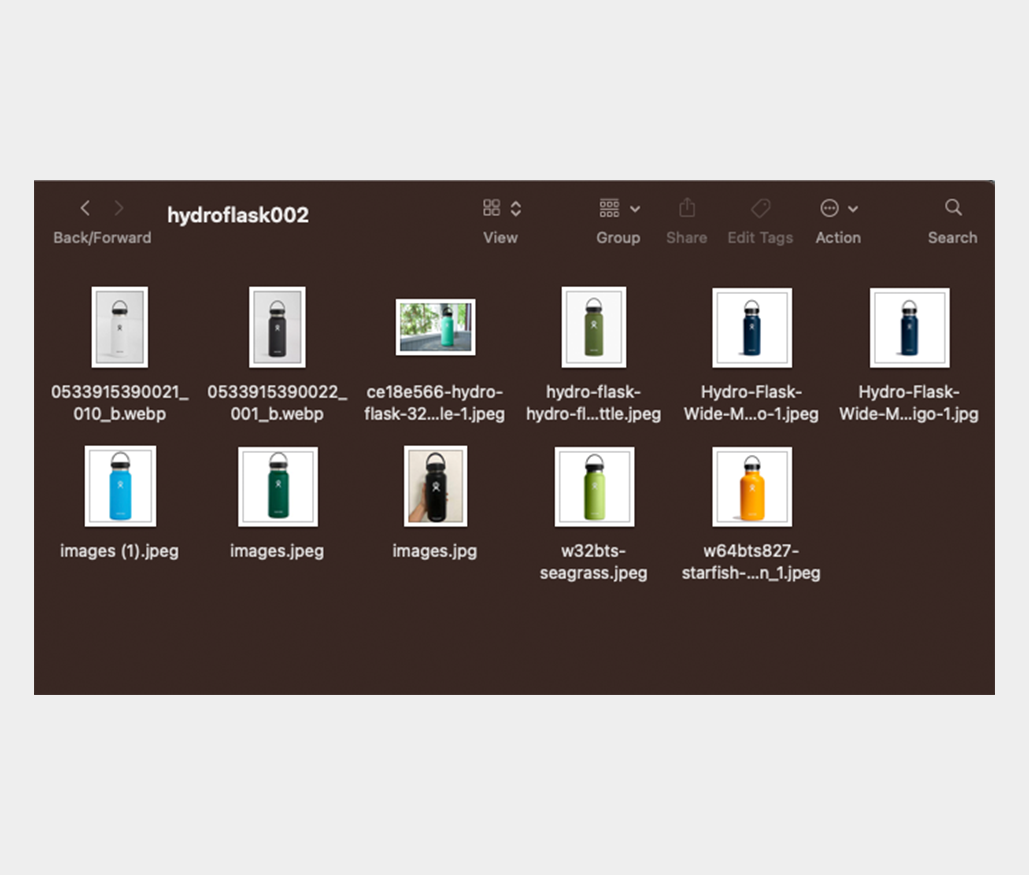The width and height of the screenshot is (1029, 875).
Task: Select the Hydro-Flask-Wide-M...o-1.jpeg thumbnail
Action: pyautogui.click(x=752, y=328)
